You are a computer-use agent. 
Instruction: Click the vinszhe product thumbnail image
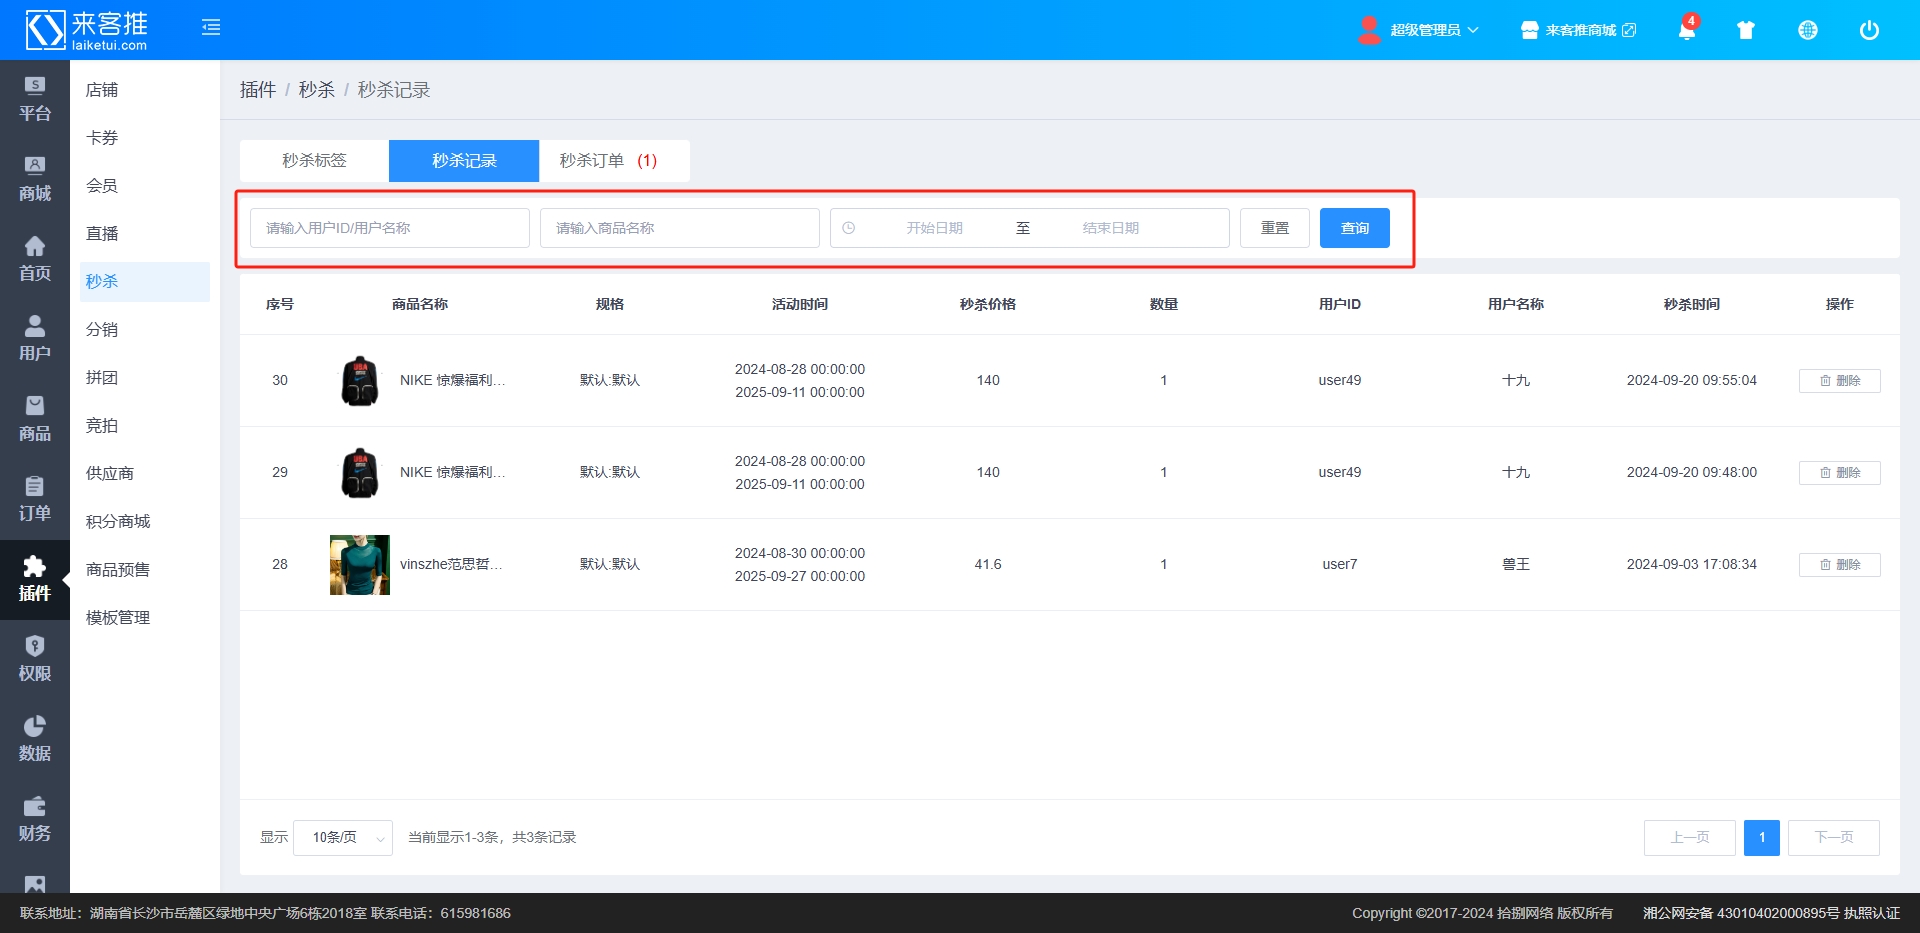click(360, 565)
